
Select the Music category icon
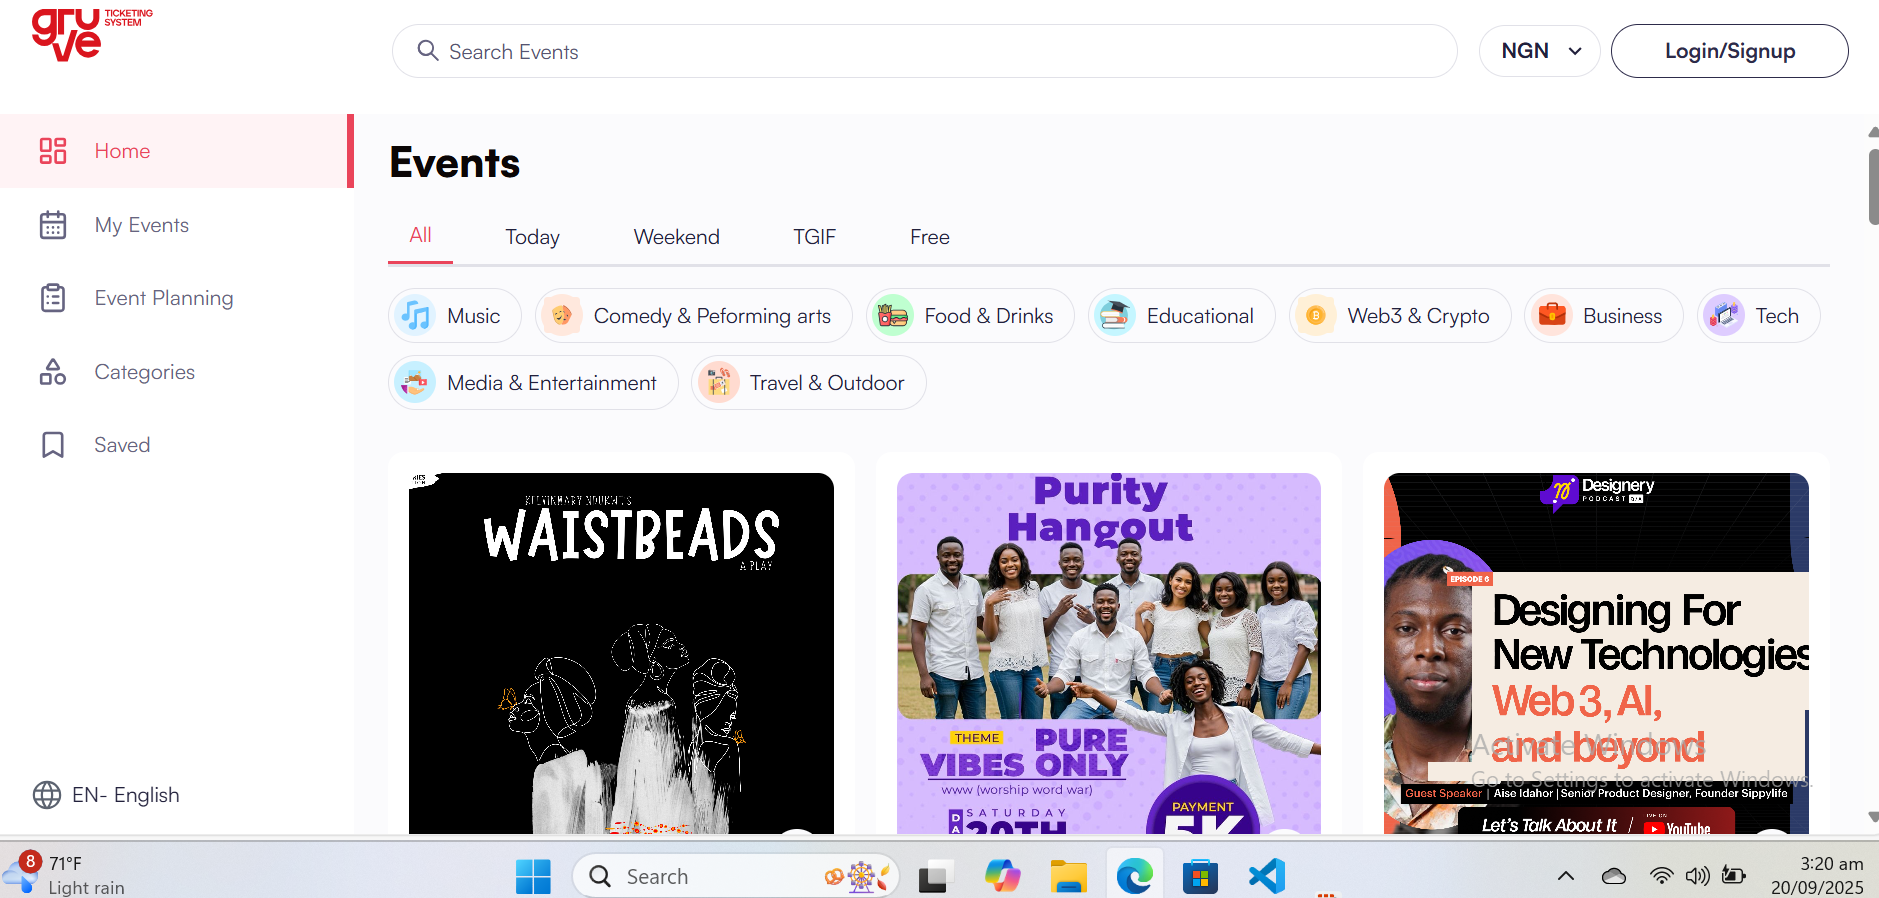pos(416,316)
